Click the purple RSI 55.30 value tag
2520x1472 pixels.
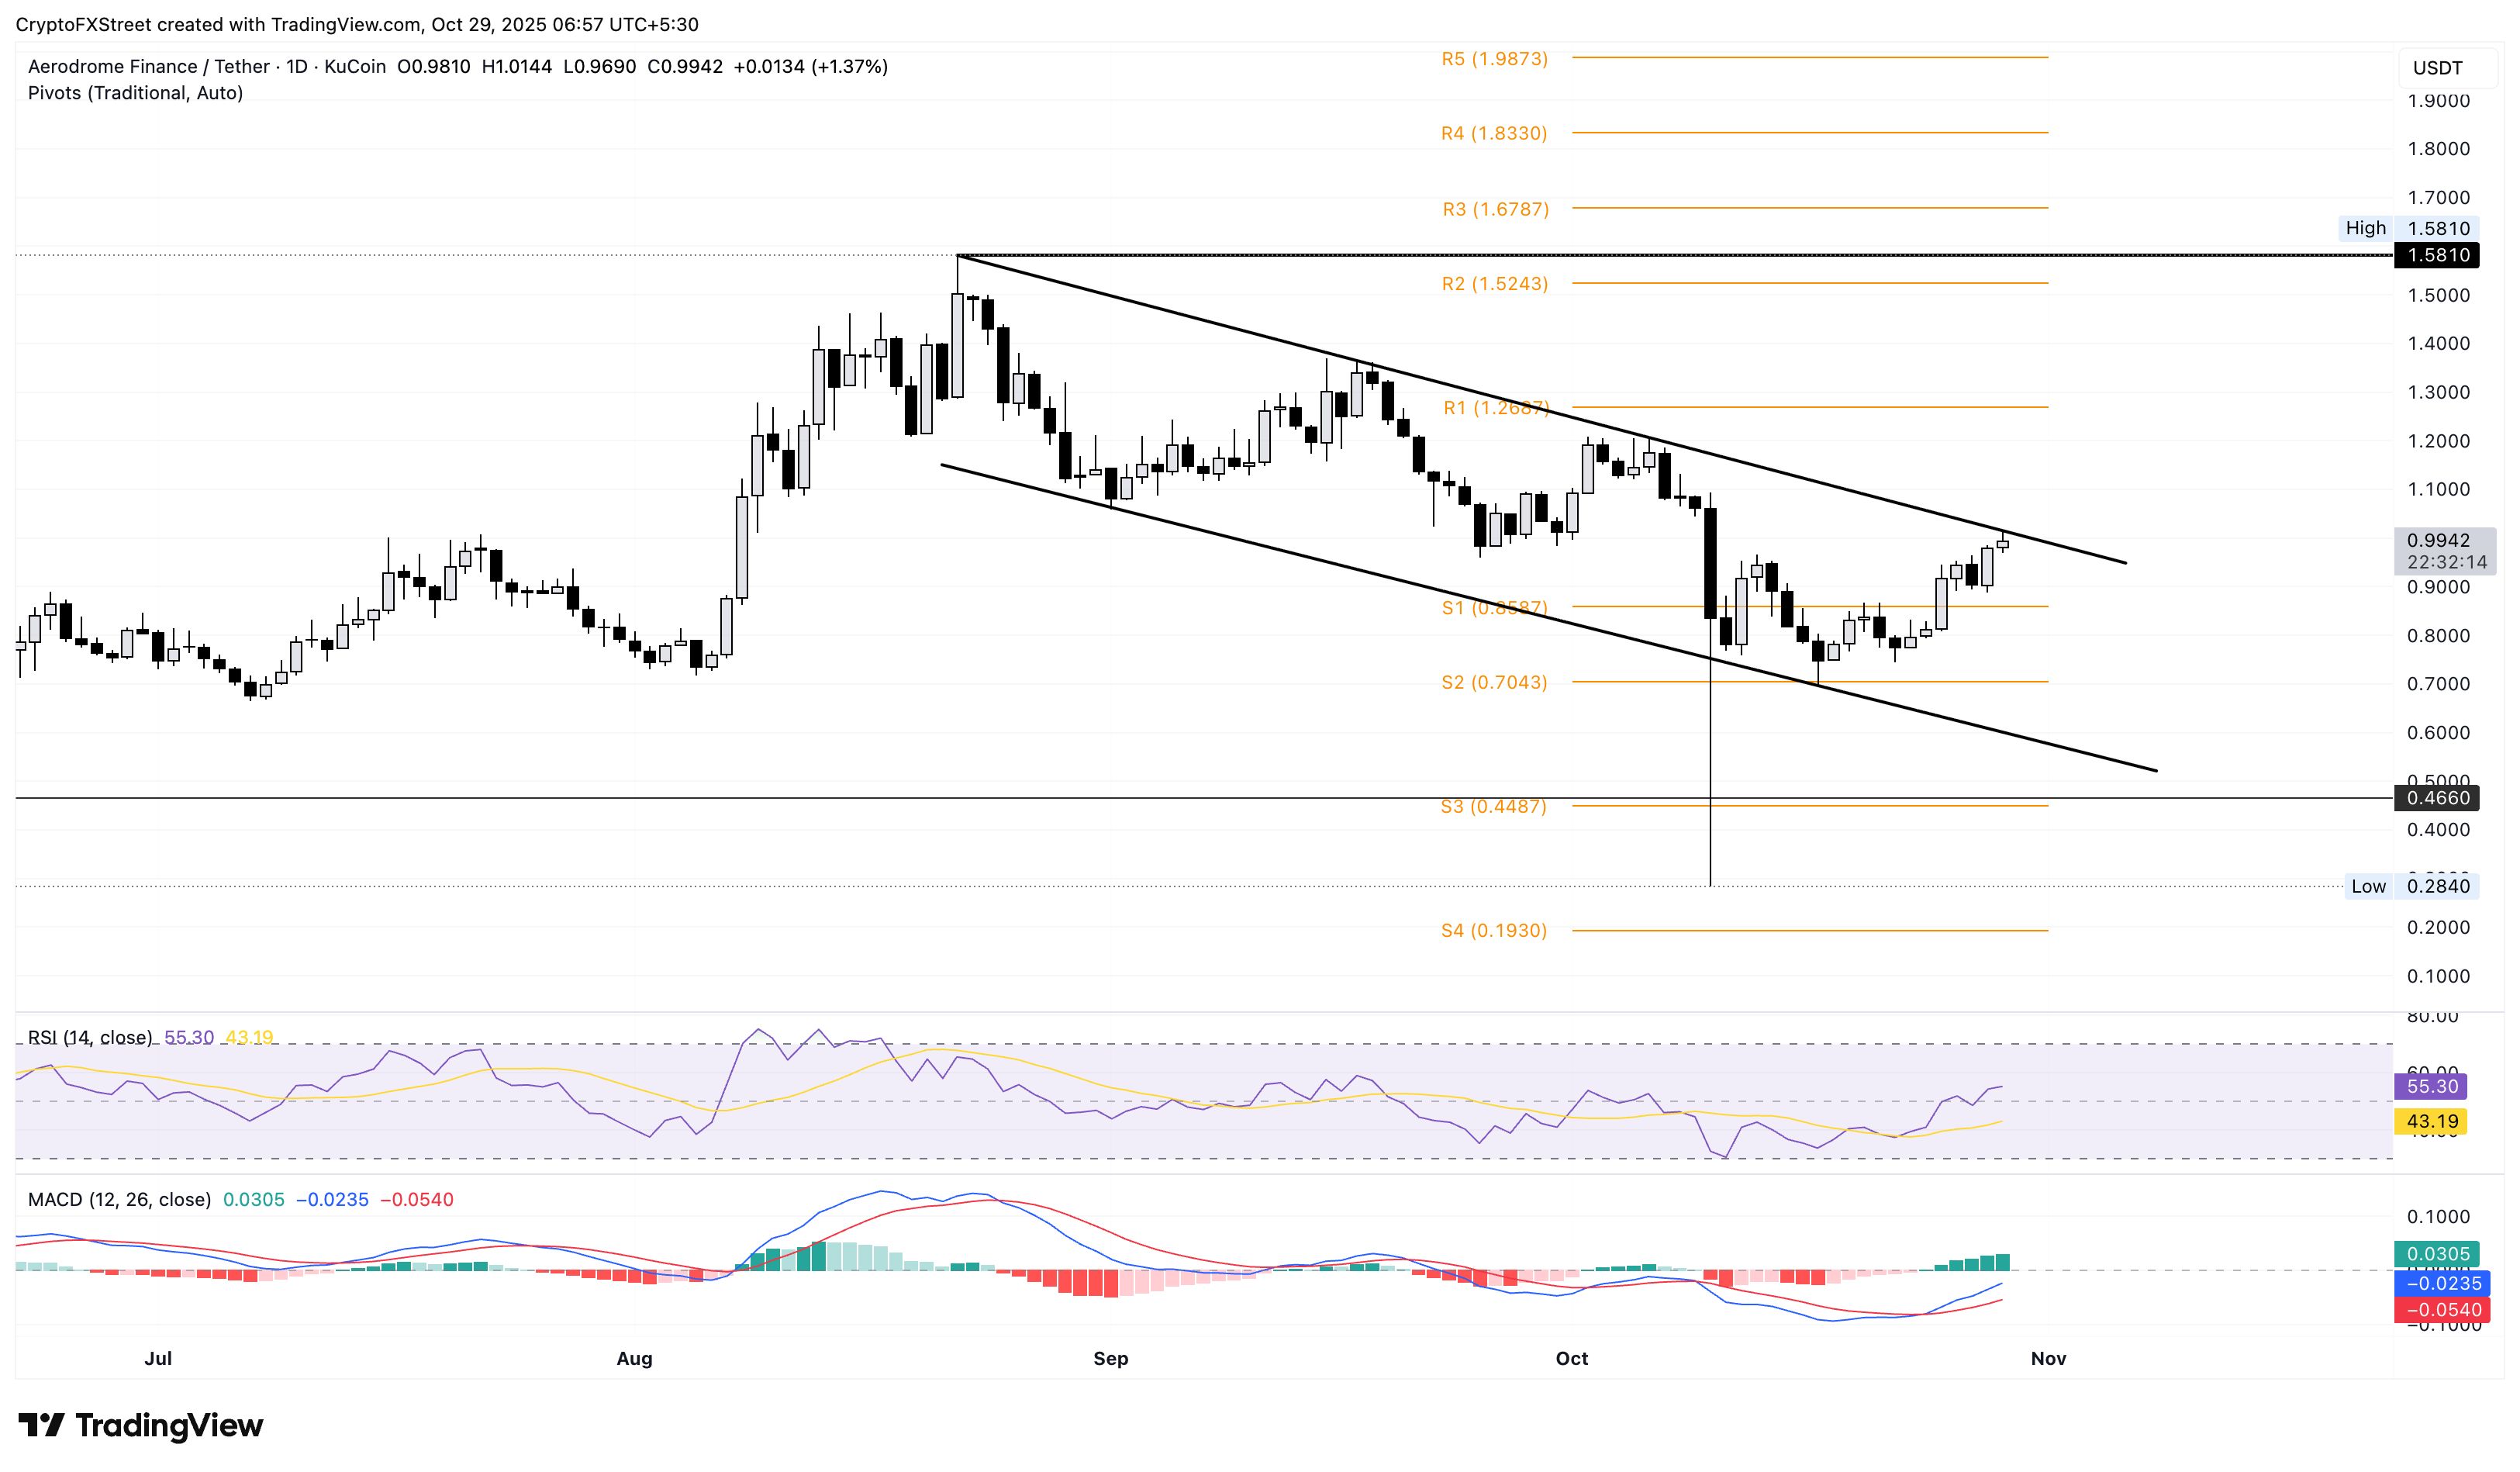[2431, 1086]
